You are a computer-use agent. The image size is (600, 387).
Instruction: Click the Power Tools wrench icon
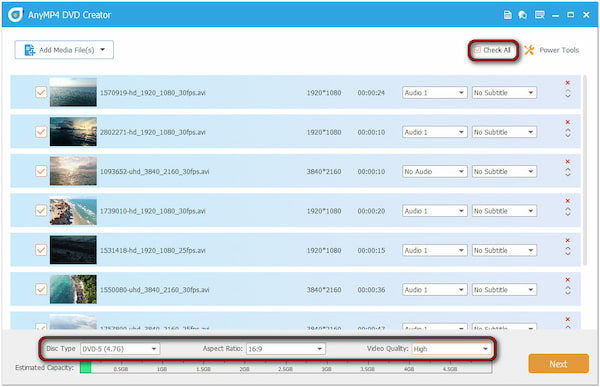pos(529,50)
